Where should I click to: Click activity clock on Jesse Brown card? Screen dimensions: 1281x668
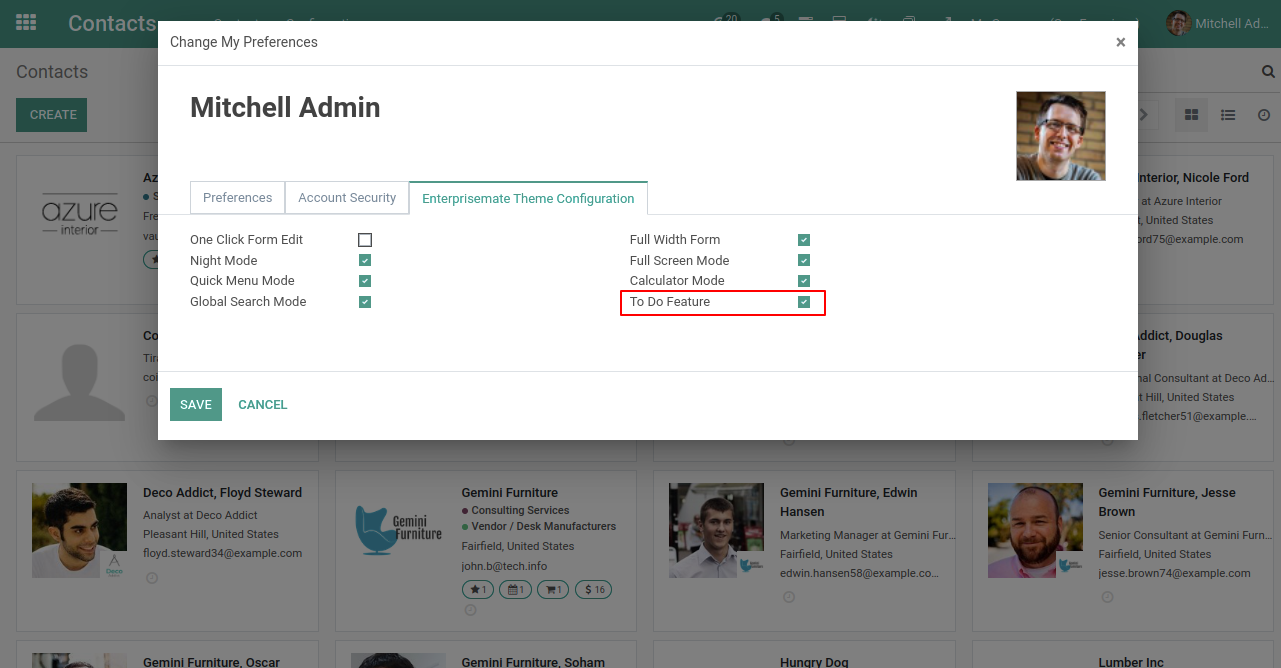pyautogui.click(x=1107, y=597)
